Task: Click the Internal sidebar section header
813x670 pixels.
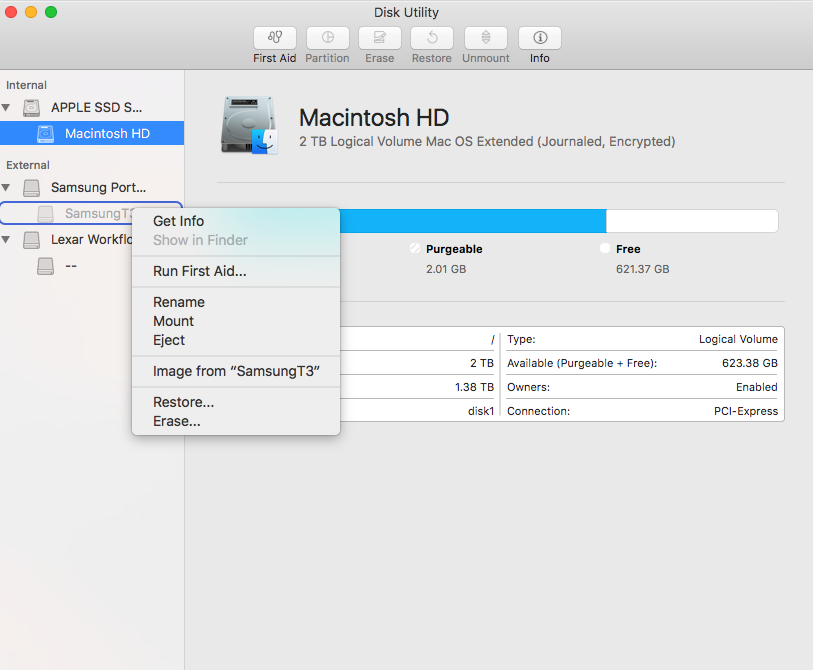Action: coord(26,86)
